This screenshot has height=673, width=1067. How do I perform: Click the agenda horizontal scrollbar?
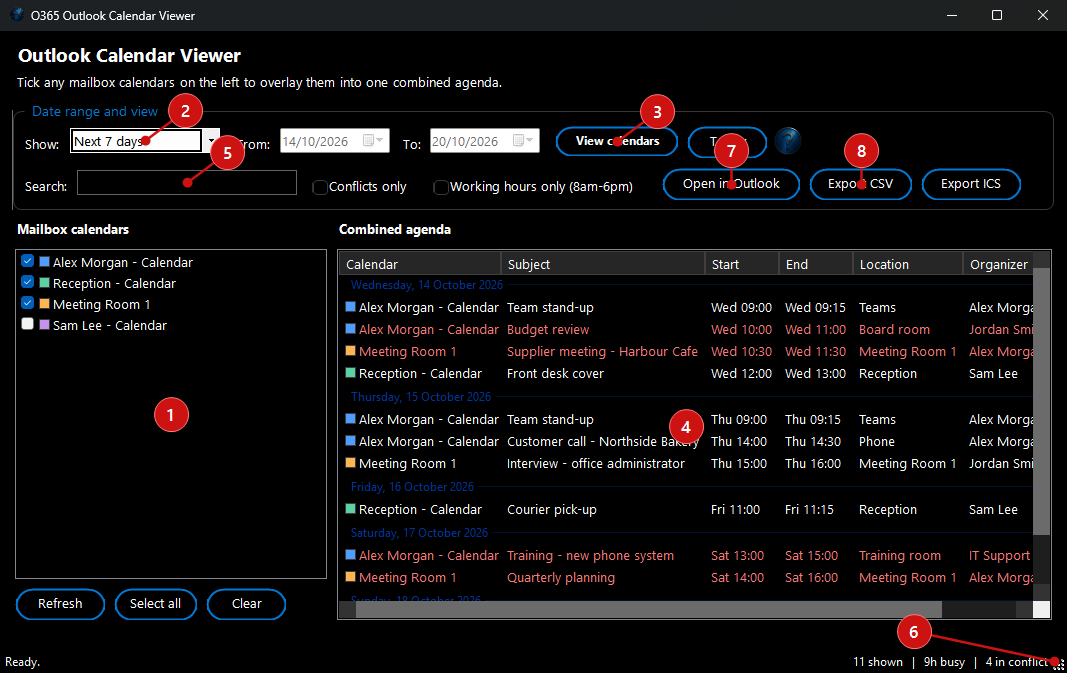tap(649, 610)
